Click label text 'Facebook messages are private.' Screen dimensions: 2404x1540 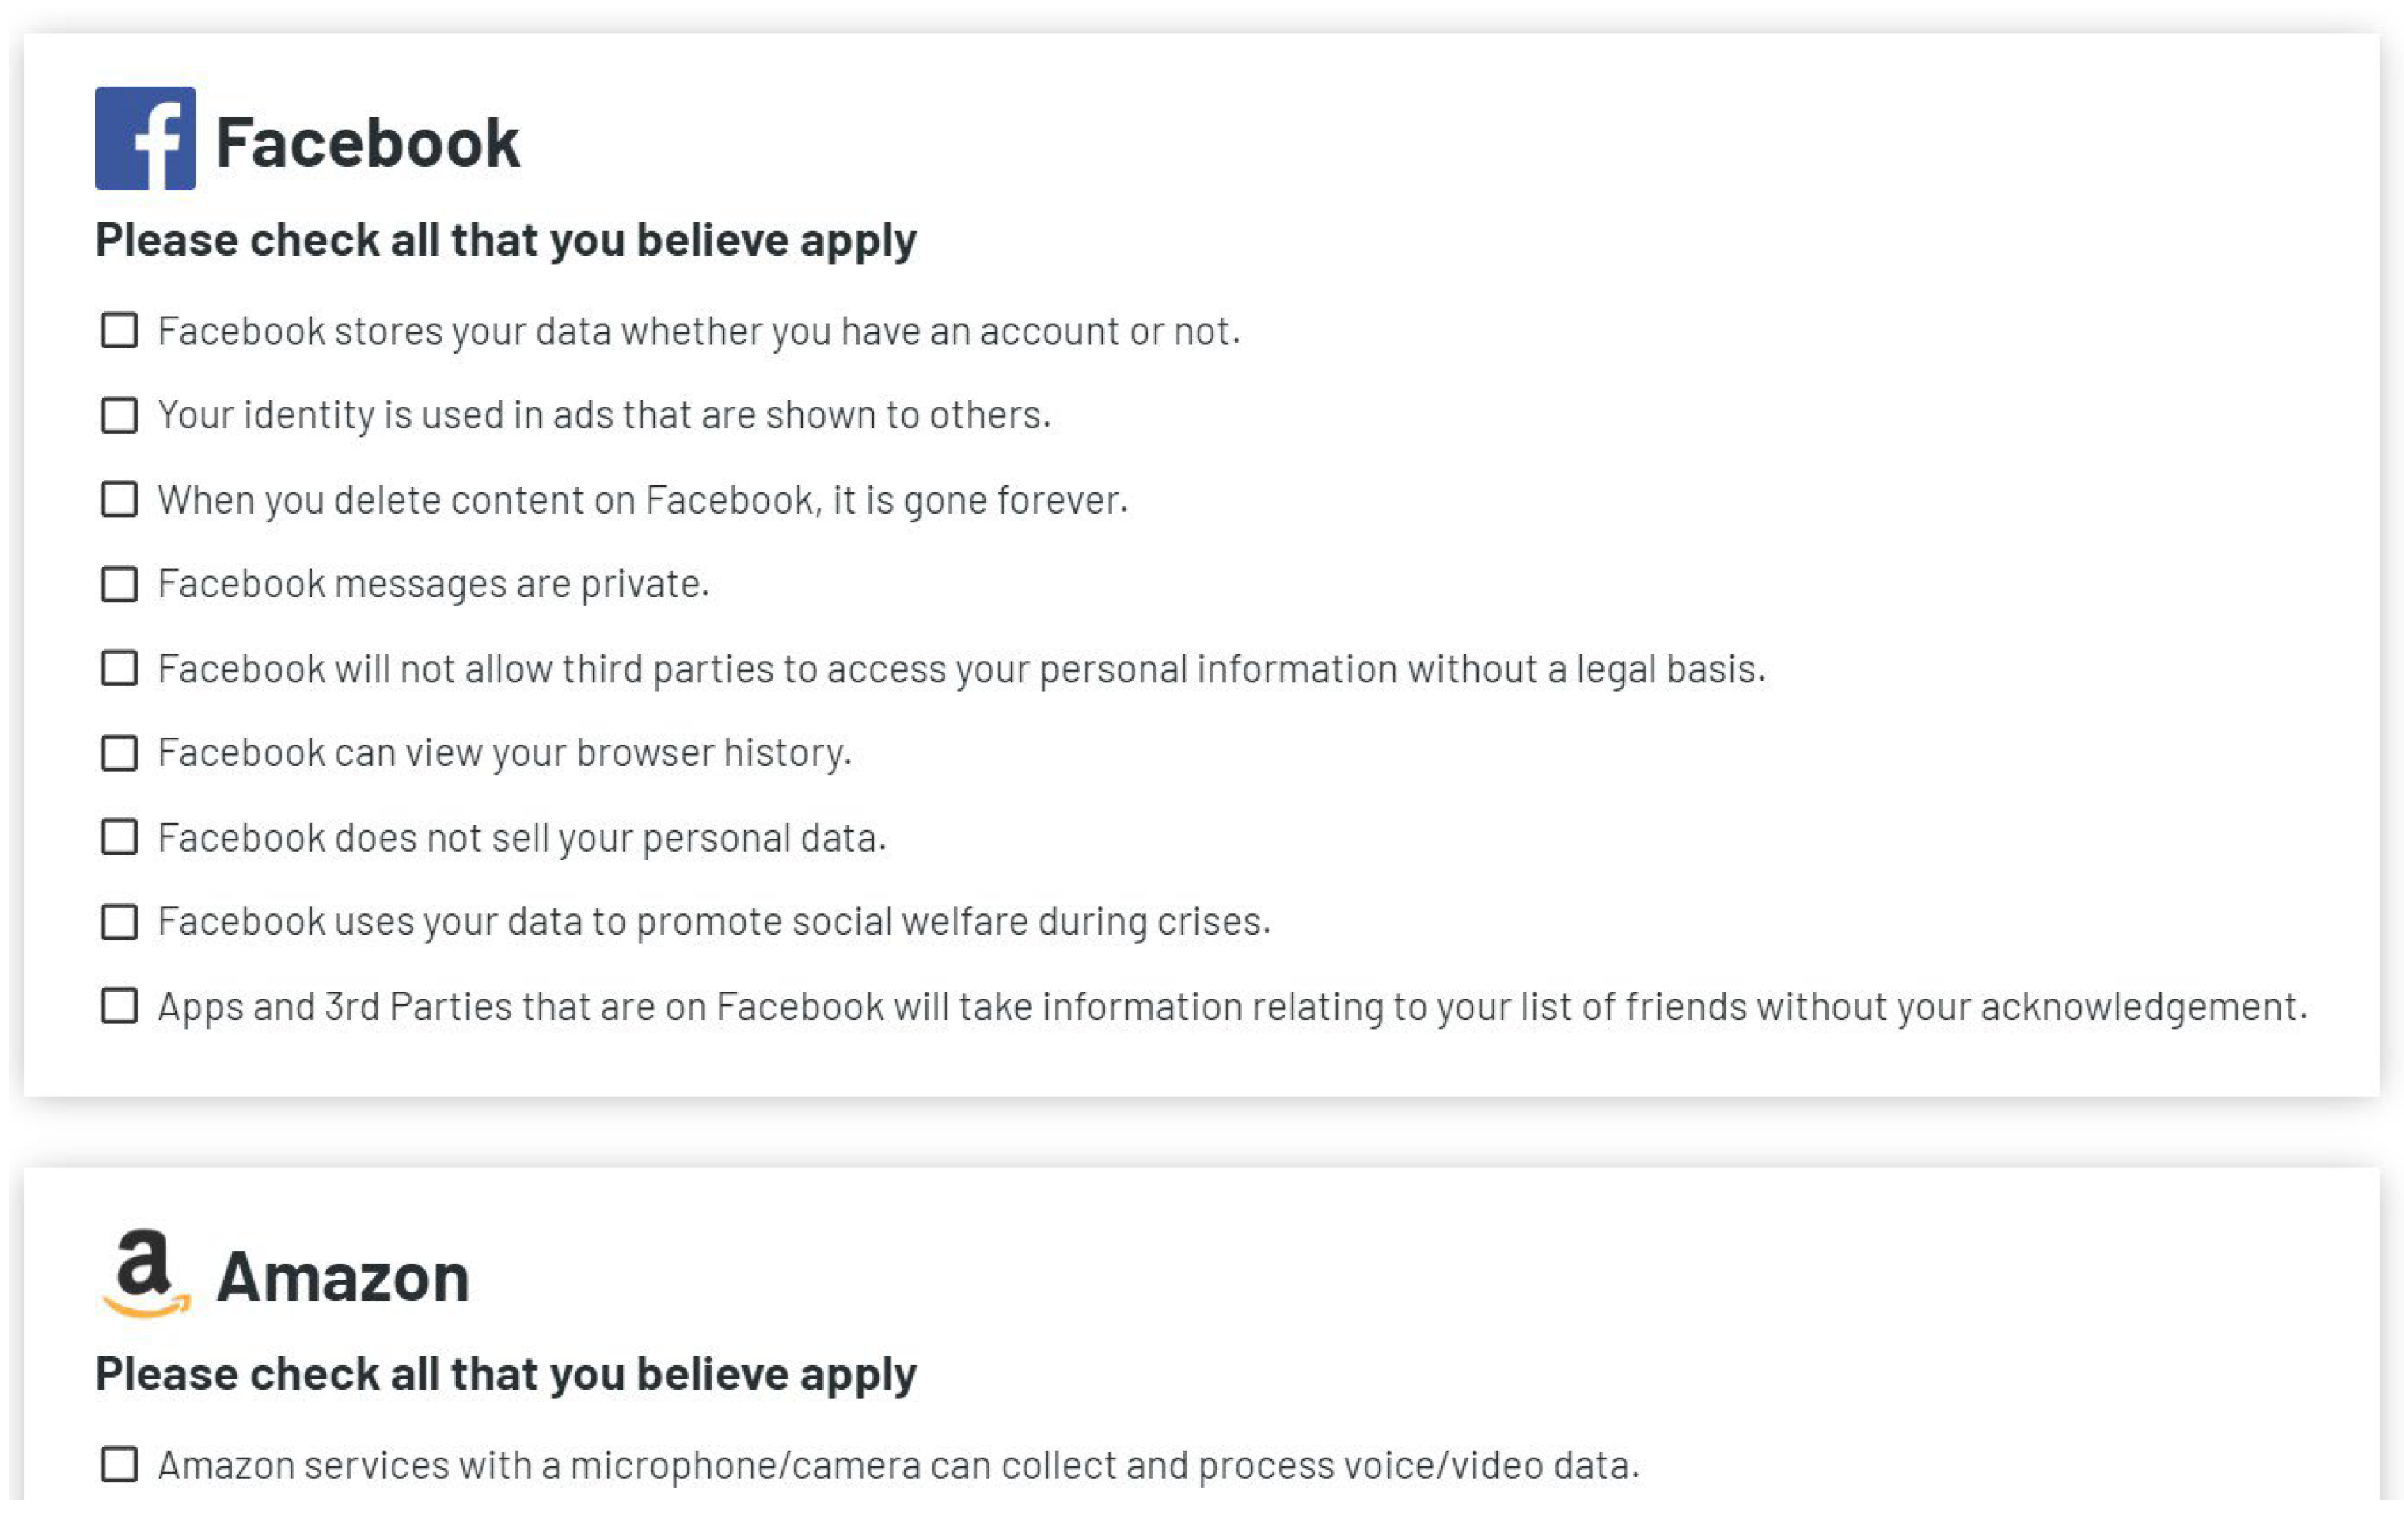click(x=433, y=583)
